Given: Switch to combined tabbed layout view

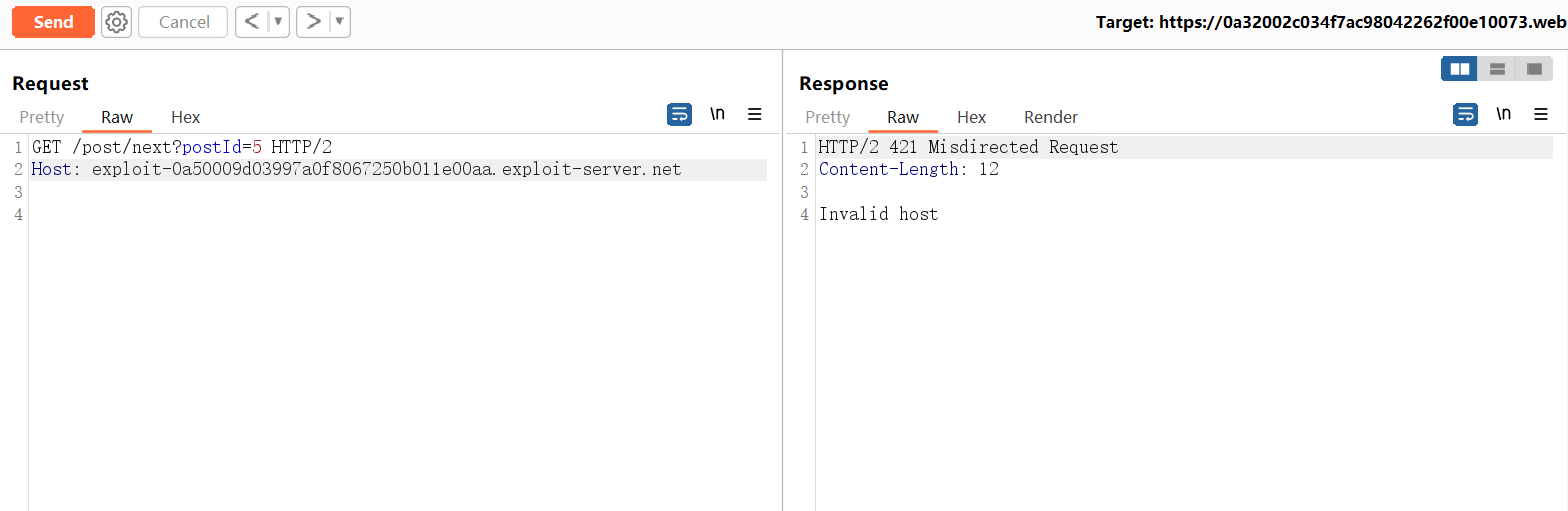Looking at the screenshot, I should click(x=1534, y=69).
